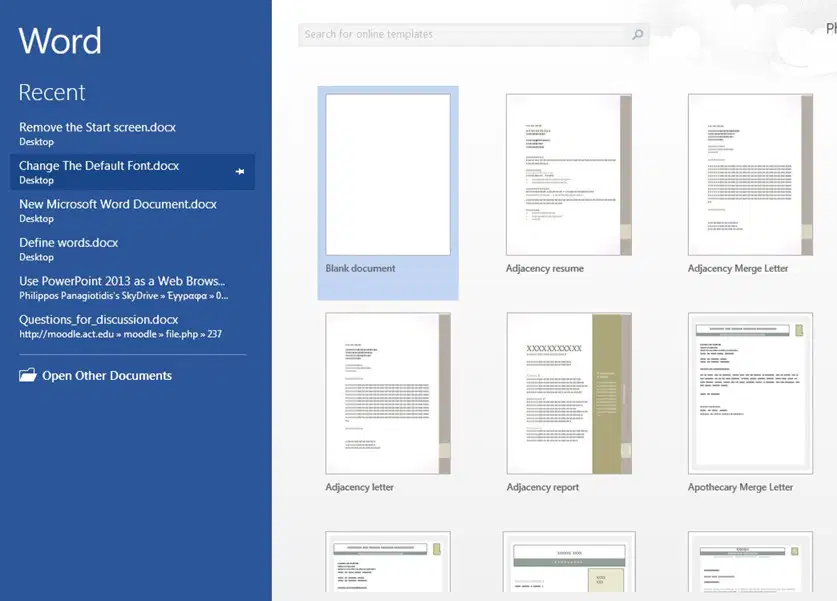Click the Word title
Image resolution: width=837 pixels, height=601 pixels.
pos(60,41)
